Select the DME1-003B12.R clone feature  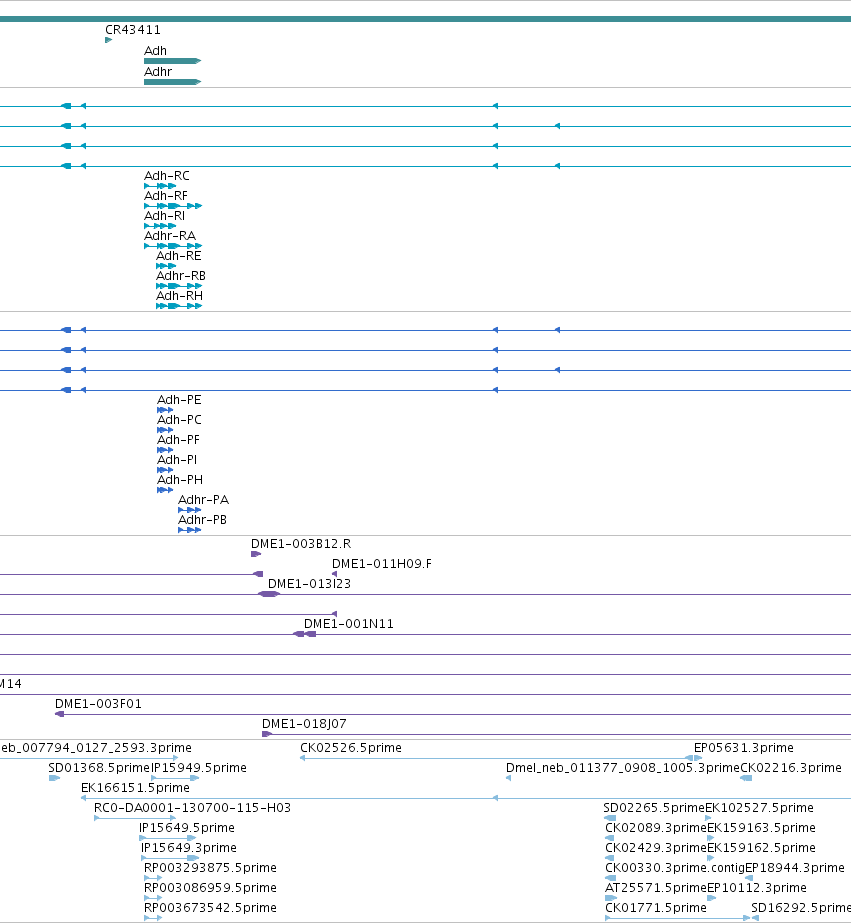256,555
